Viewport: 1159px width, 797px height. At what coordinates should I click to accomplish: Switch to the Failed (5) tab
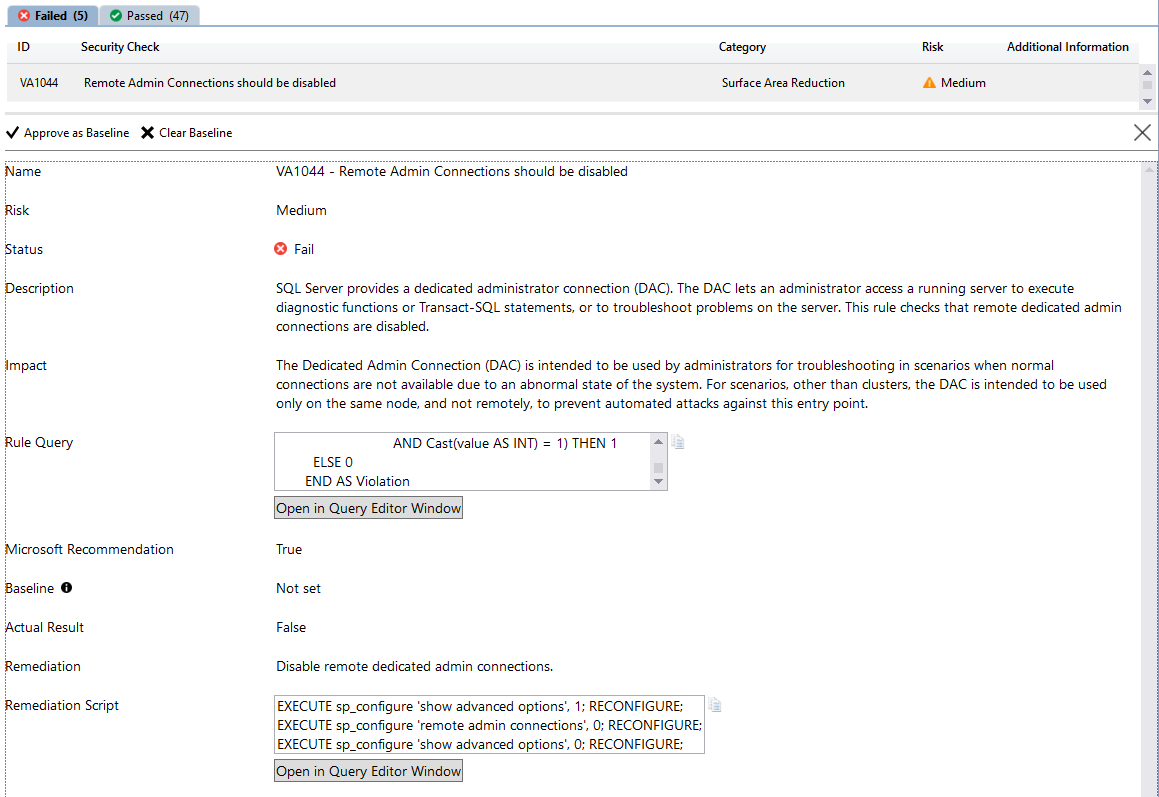tap(52, 15)
